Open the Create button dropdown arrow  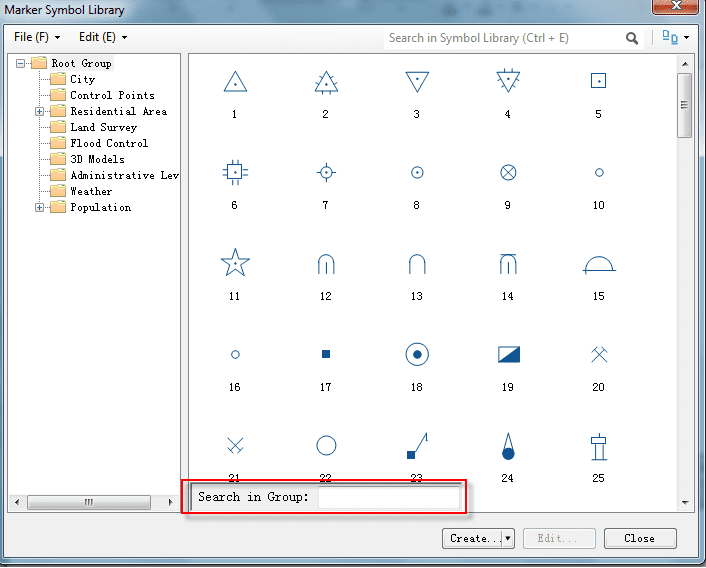click(x=507, y=538)
